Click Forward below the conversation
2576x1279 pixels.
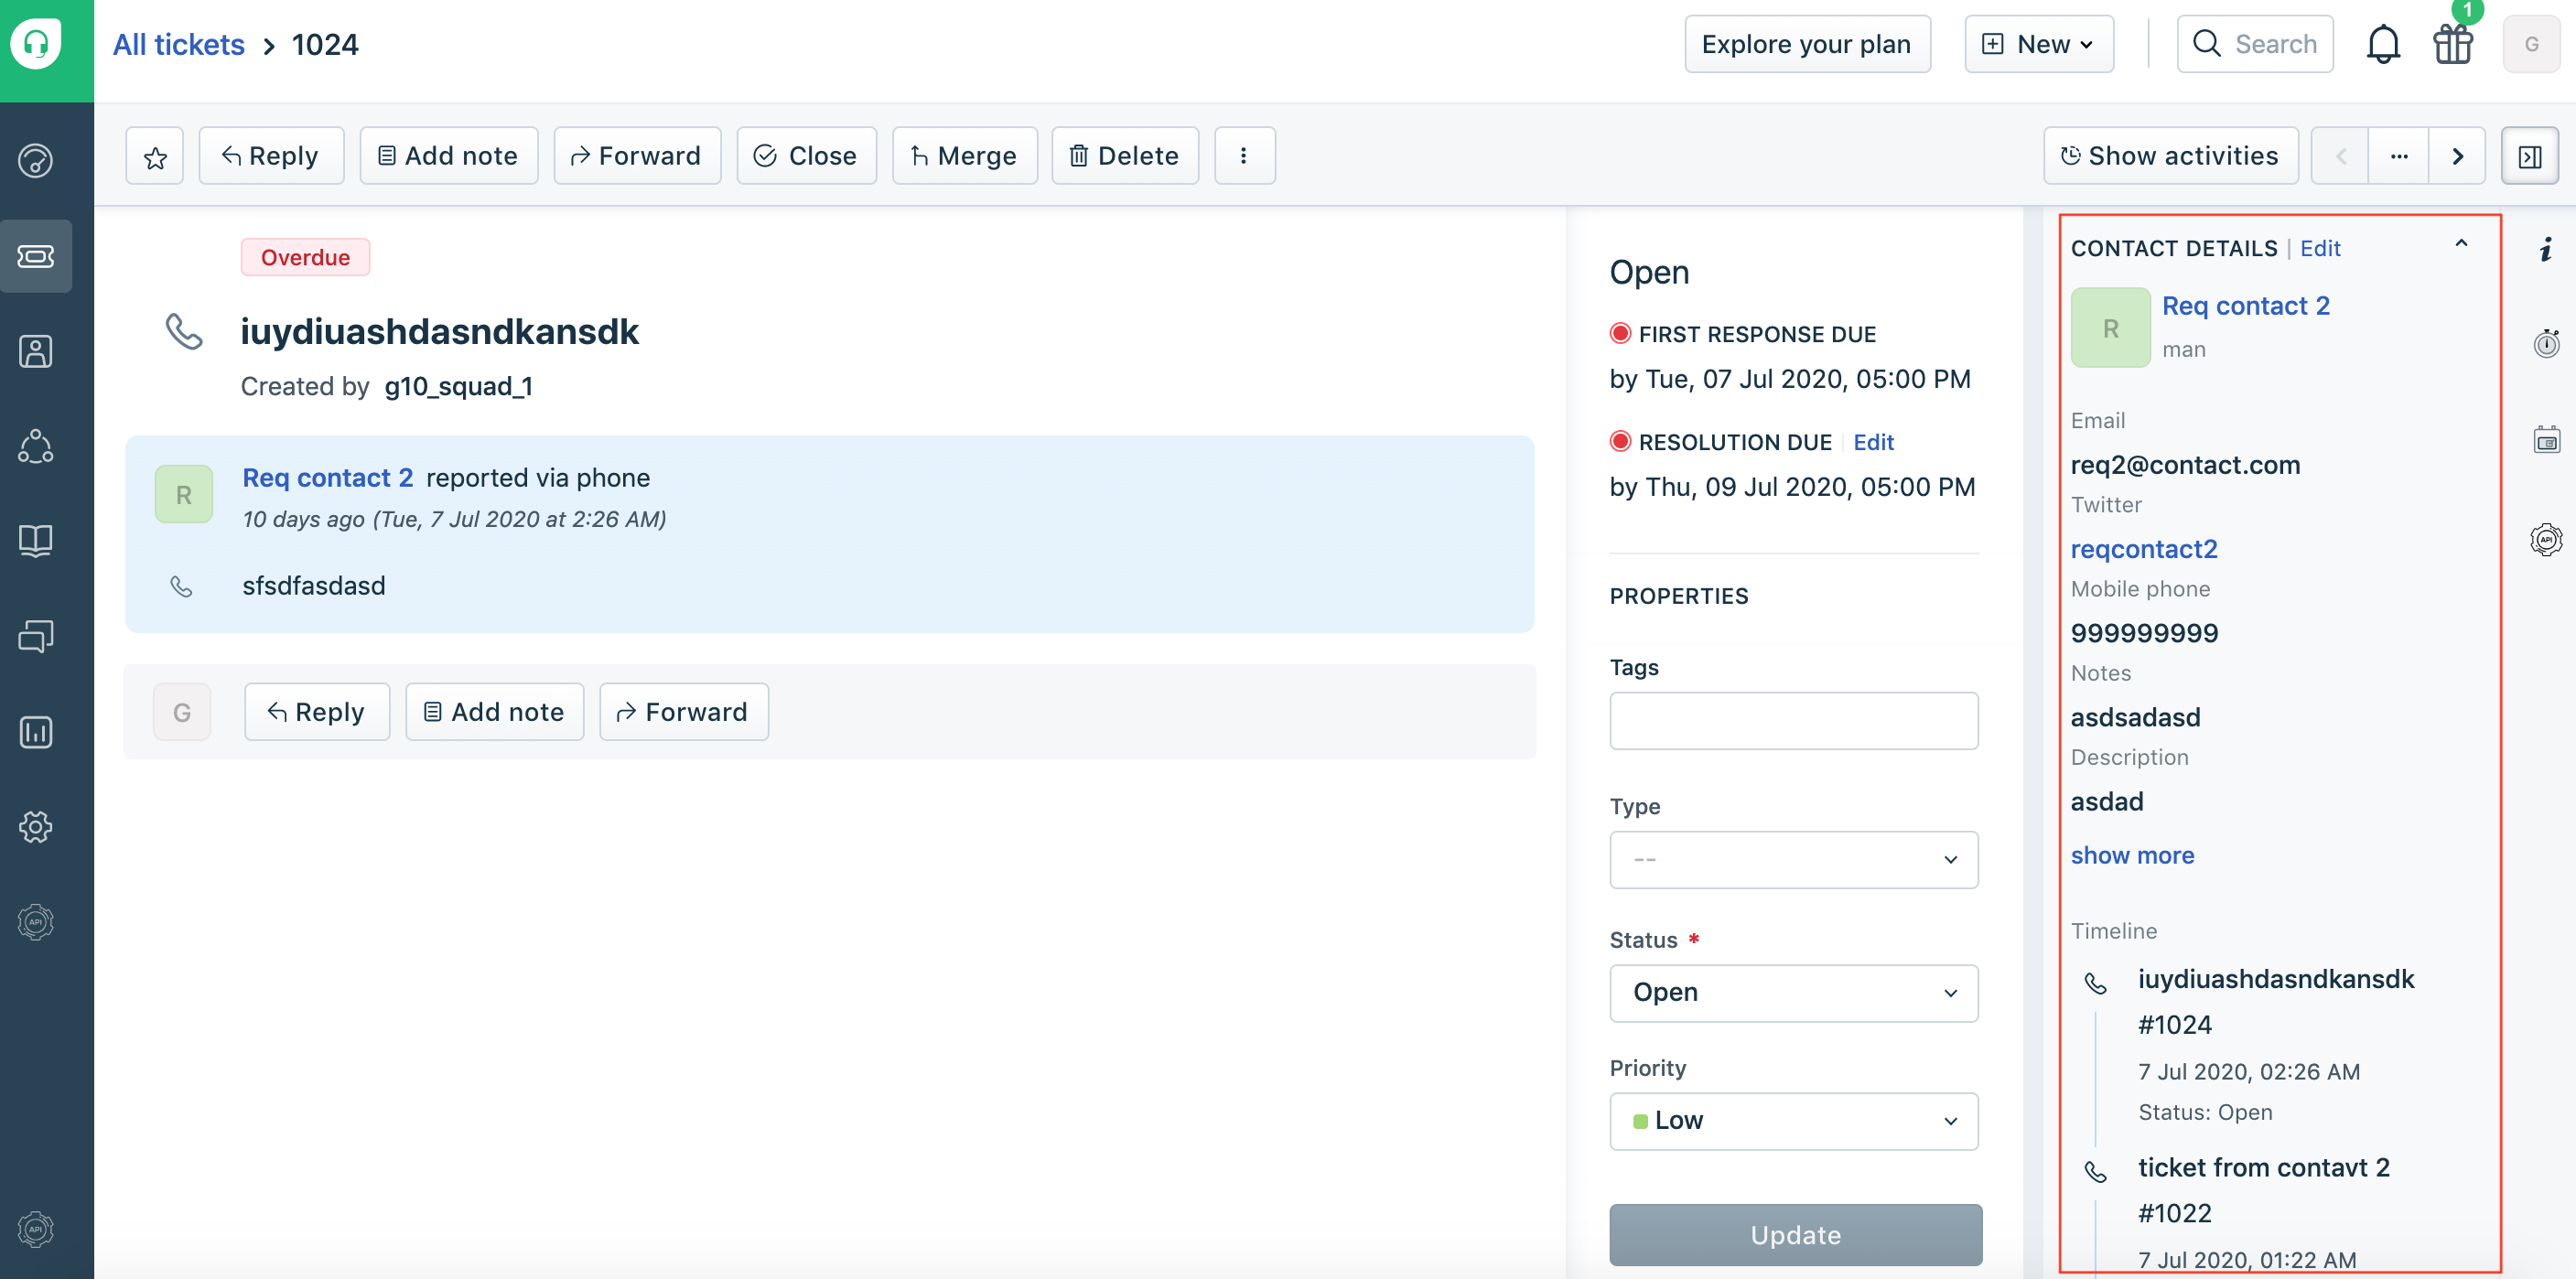point(684,712)
